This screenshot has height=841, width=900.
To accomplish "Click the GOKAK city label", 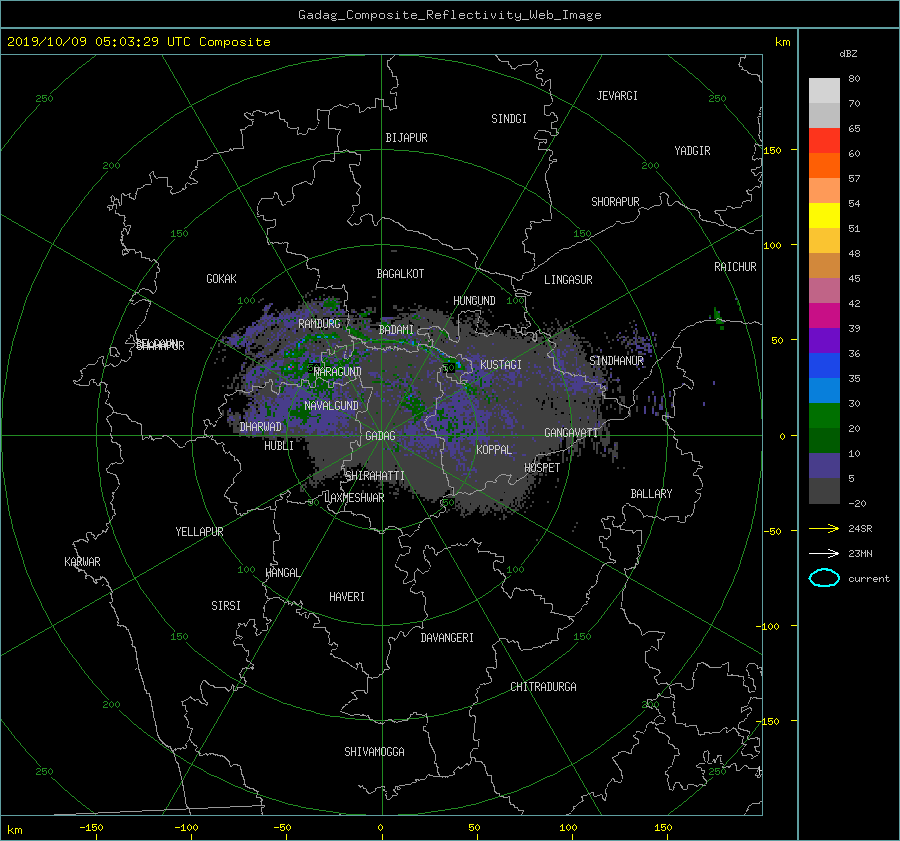I will pos(221,279).
